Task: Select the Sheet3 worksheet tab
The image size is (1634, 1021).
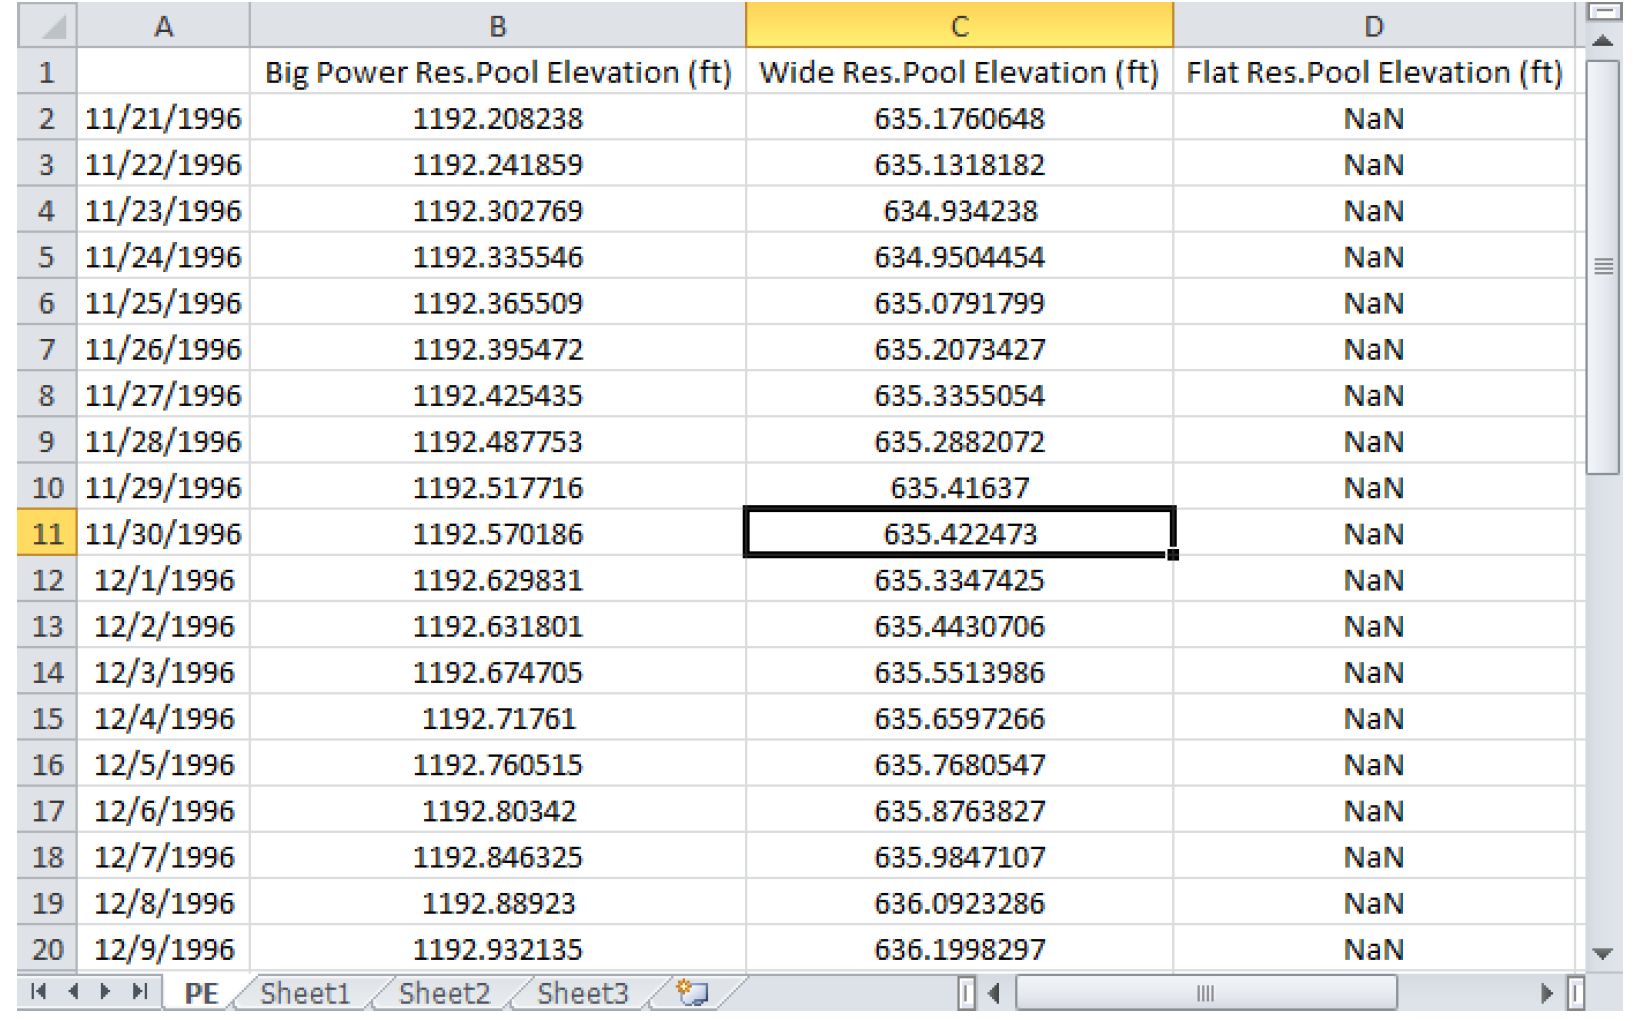Action: point(582,993)
